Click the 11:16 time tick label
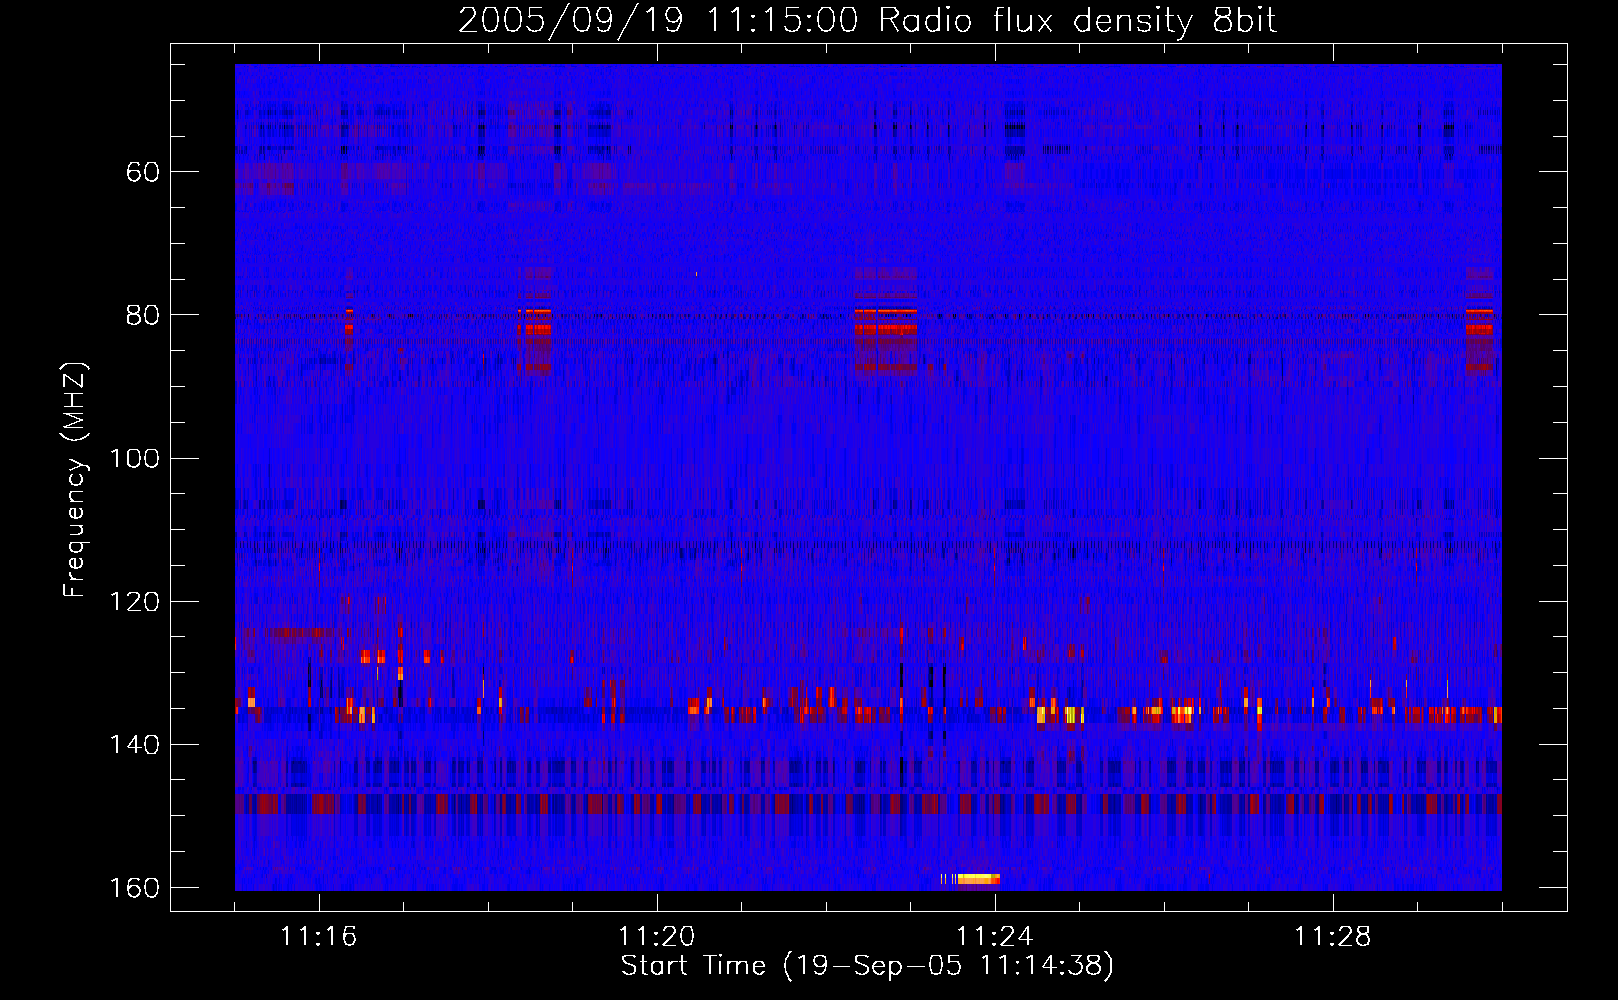 pos(319,937)
